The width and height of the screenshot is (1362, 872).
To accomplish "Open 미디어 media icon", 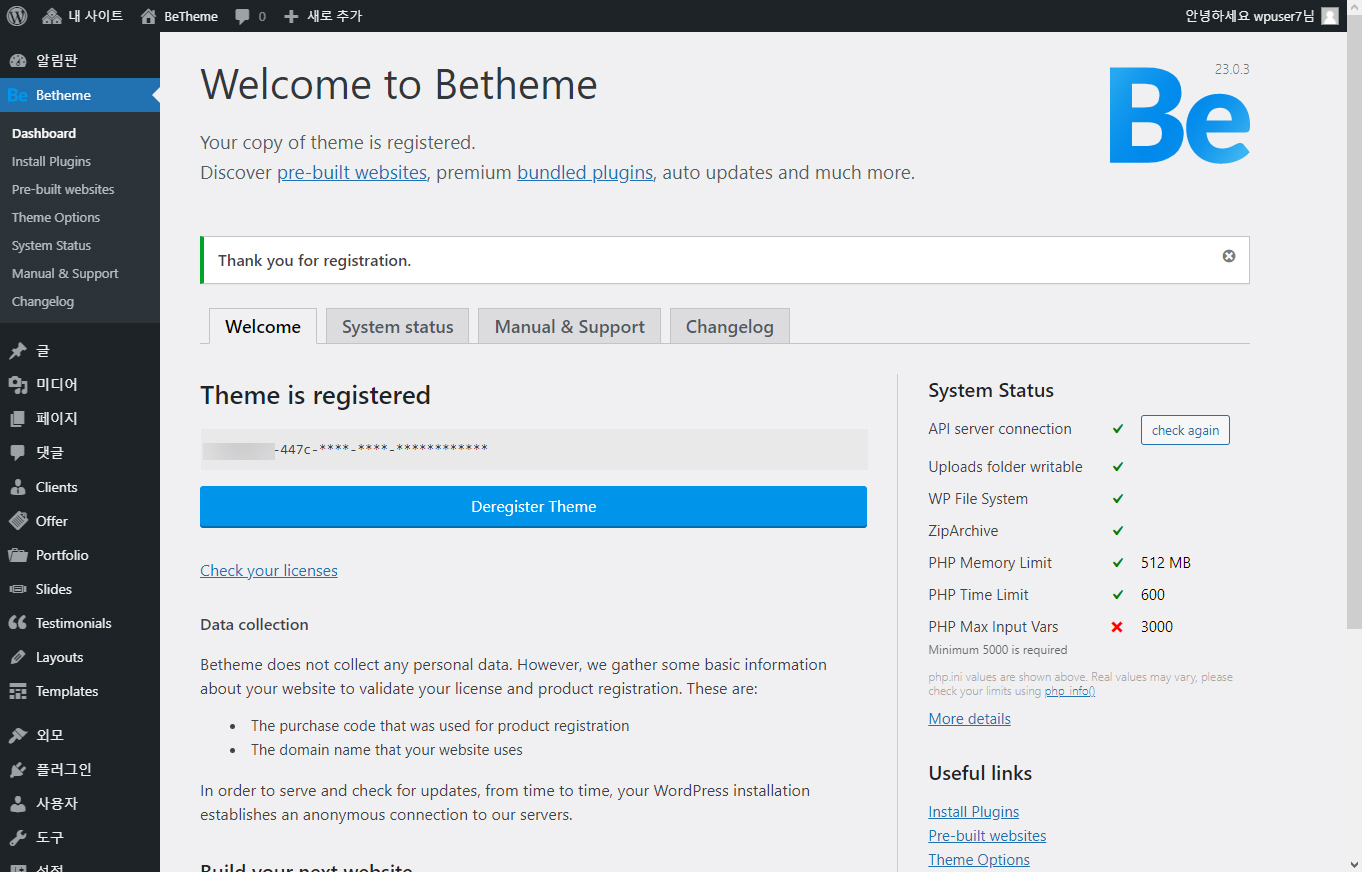I will (17, 385).
